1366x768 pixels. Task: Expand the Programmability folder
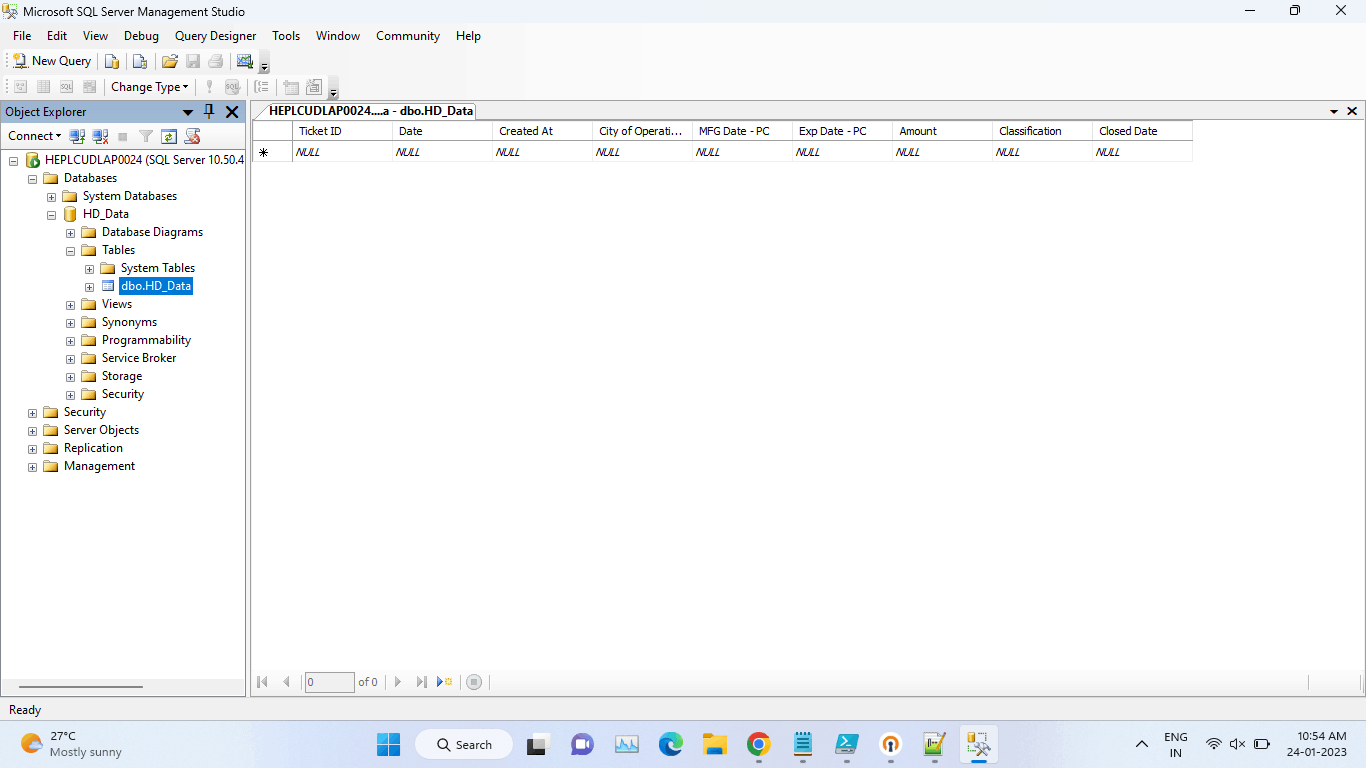coord(70,340)
